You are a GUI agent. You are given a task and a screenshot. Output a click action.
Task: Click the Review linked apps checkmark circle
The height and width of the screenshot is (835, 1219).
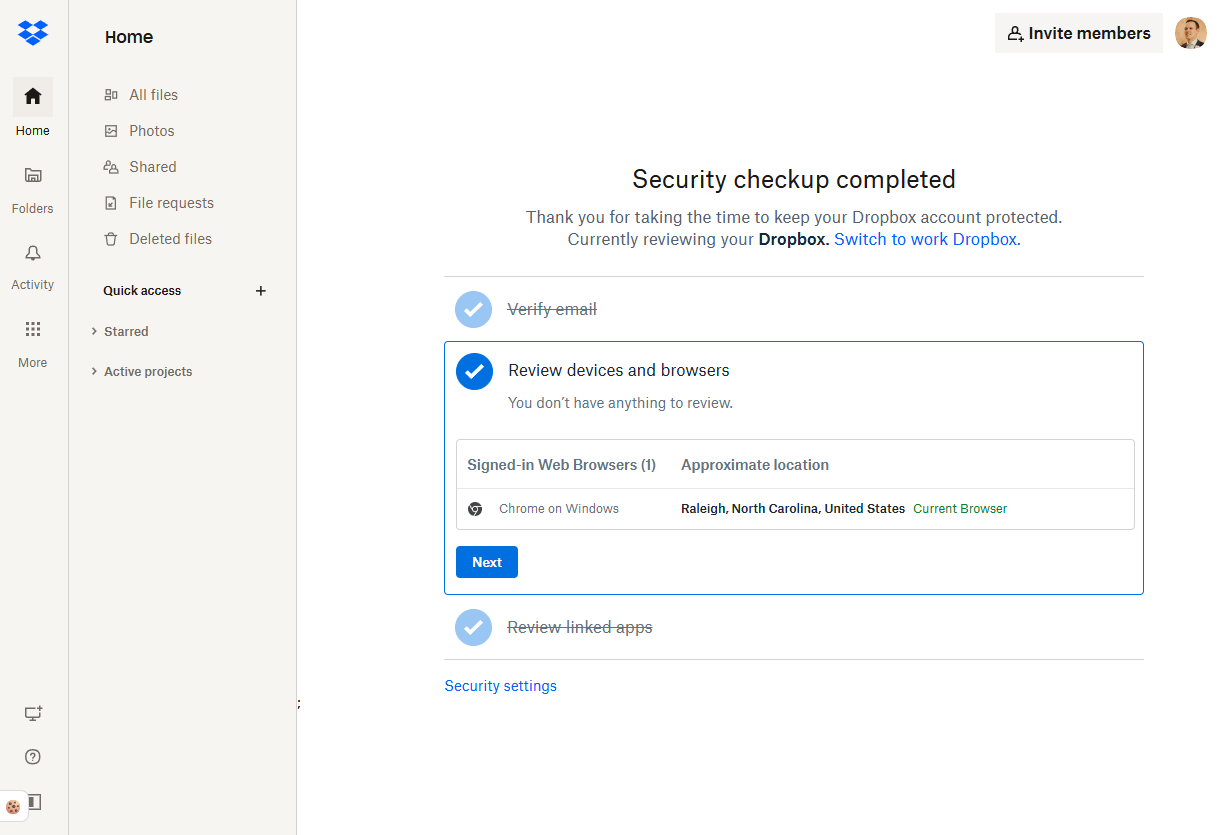pyautogui.click(x=473, y=628)
